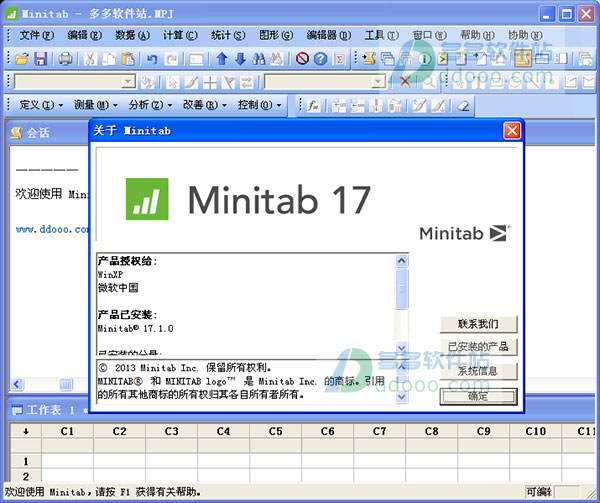Screen dimensions: 600x503
Task: Open the 改善(R) dropdown
Action: [205, 105]
